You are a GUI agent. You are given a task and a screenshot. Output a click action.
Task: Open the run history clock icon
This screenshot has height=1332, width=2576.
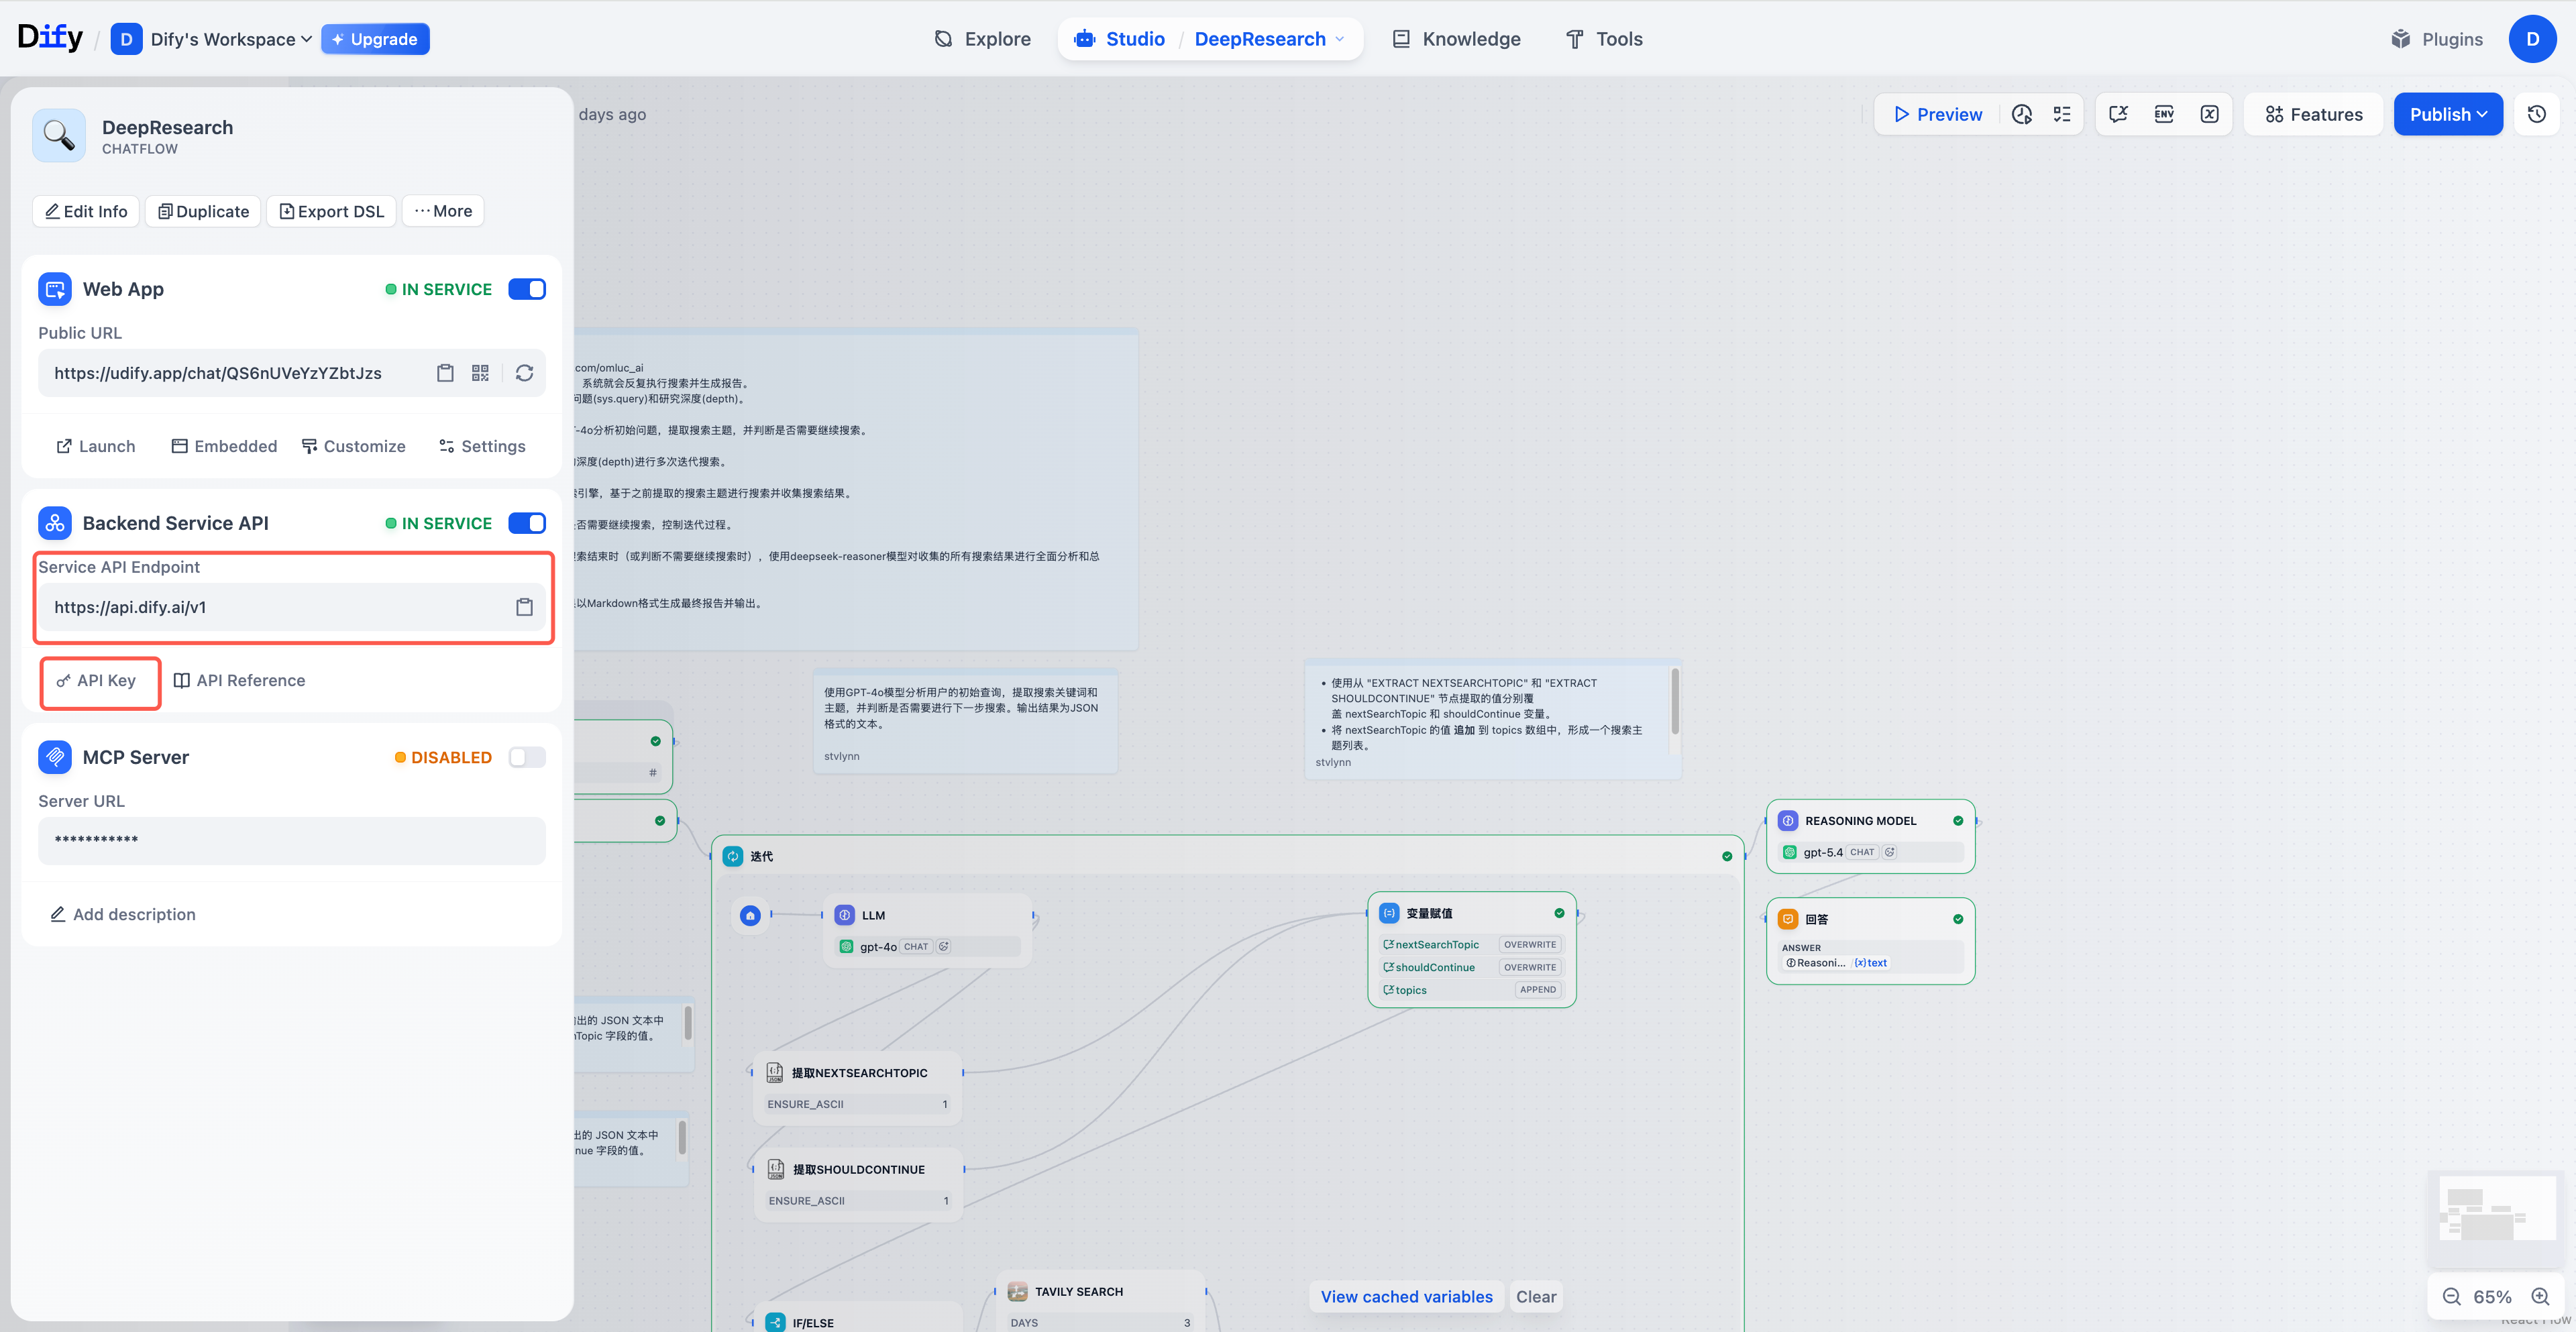(2021, 114)
